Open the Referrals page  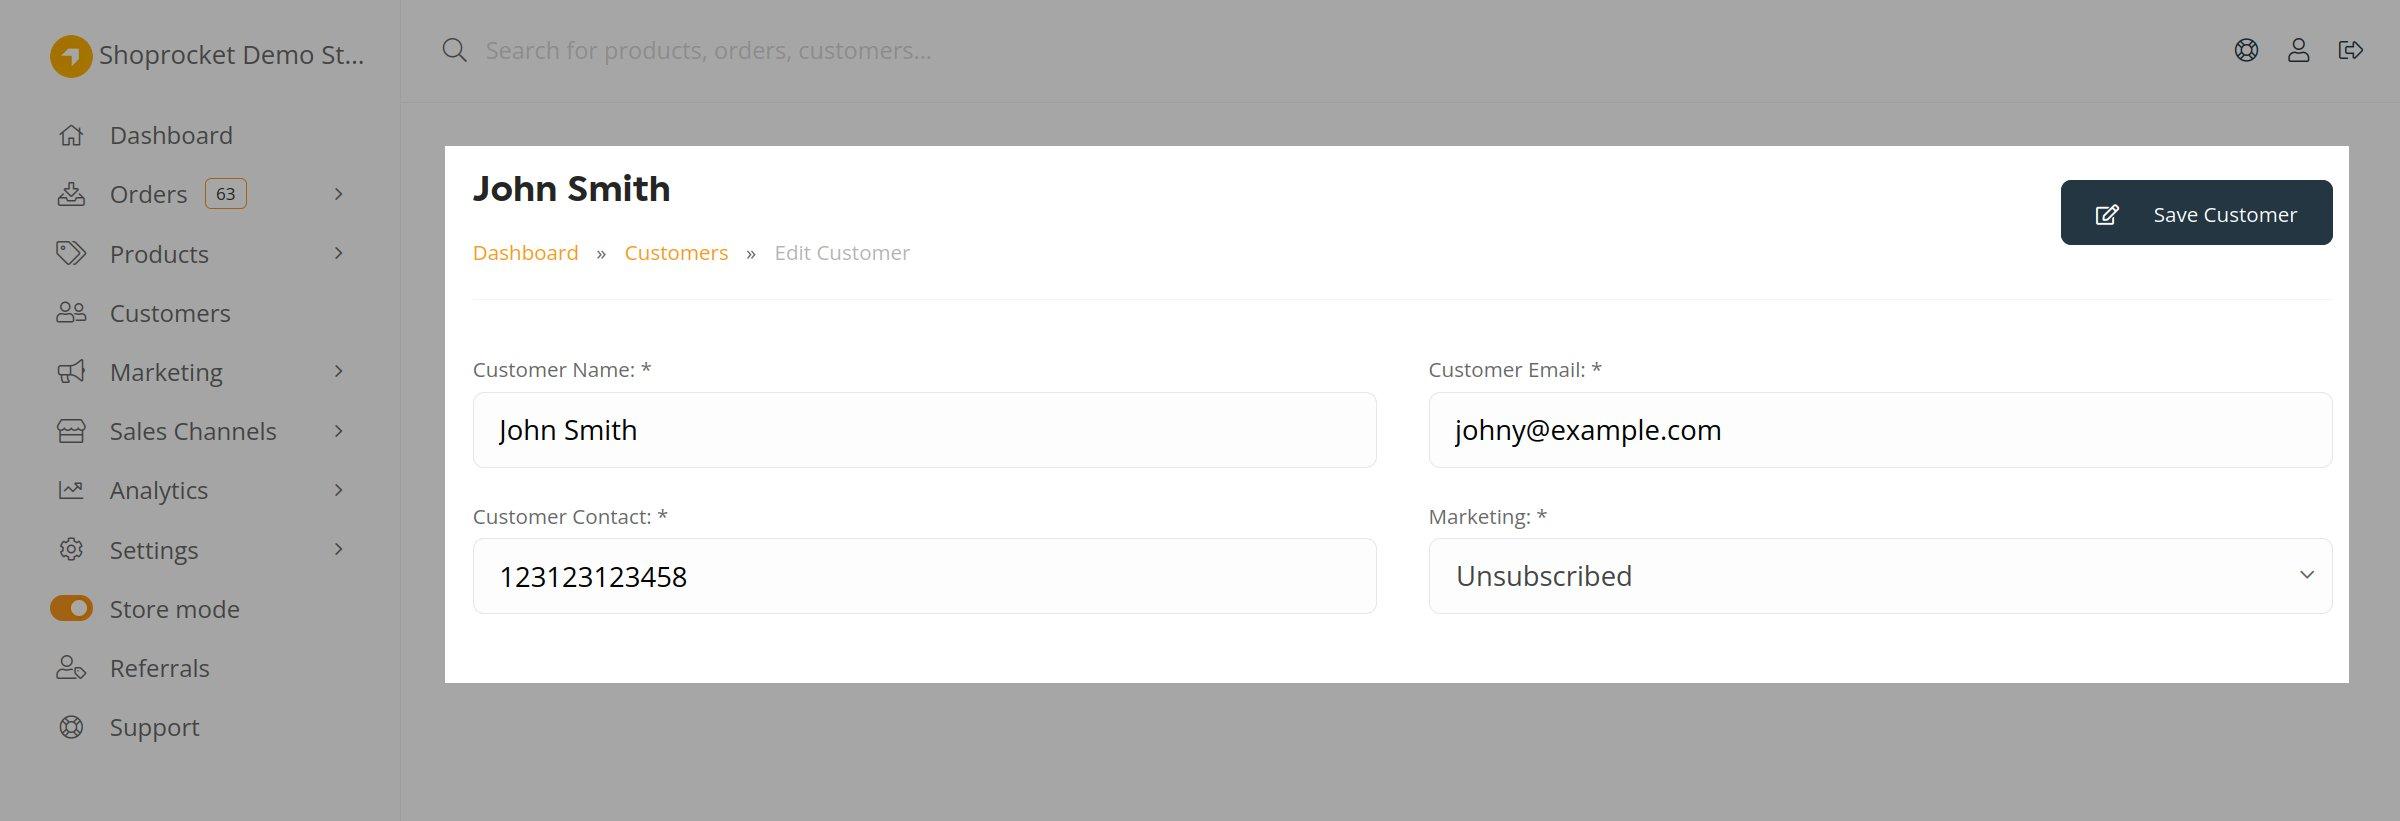coord(159,668)
